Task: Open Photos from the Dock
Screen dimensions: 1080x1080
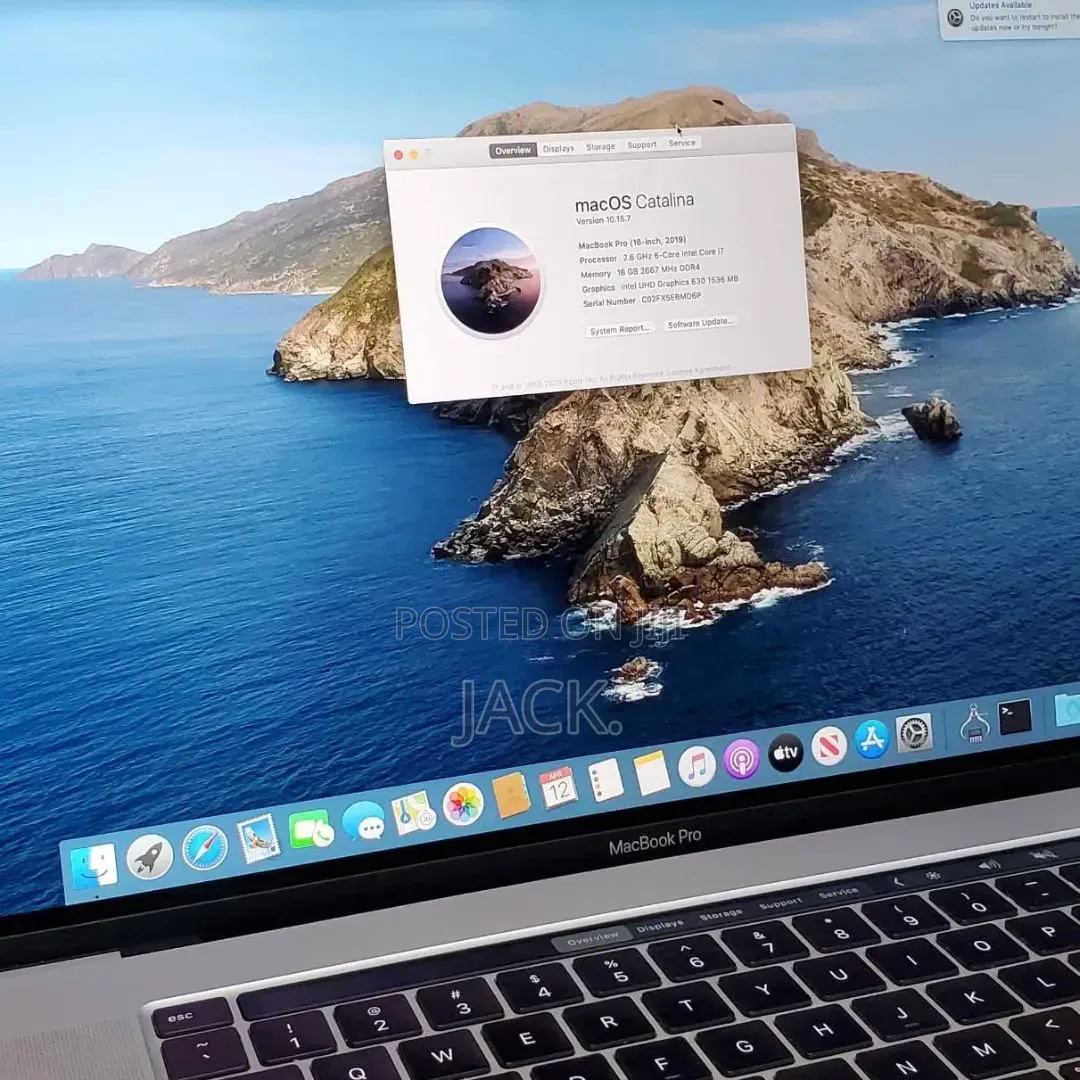Action: click(463, 804)
